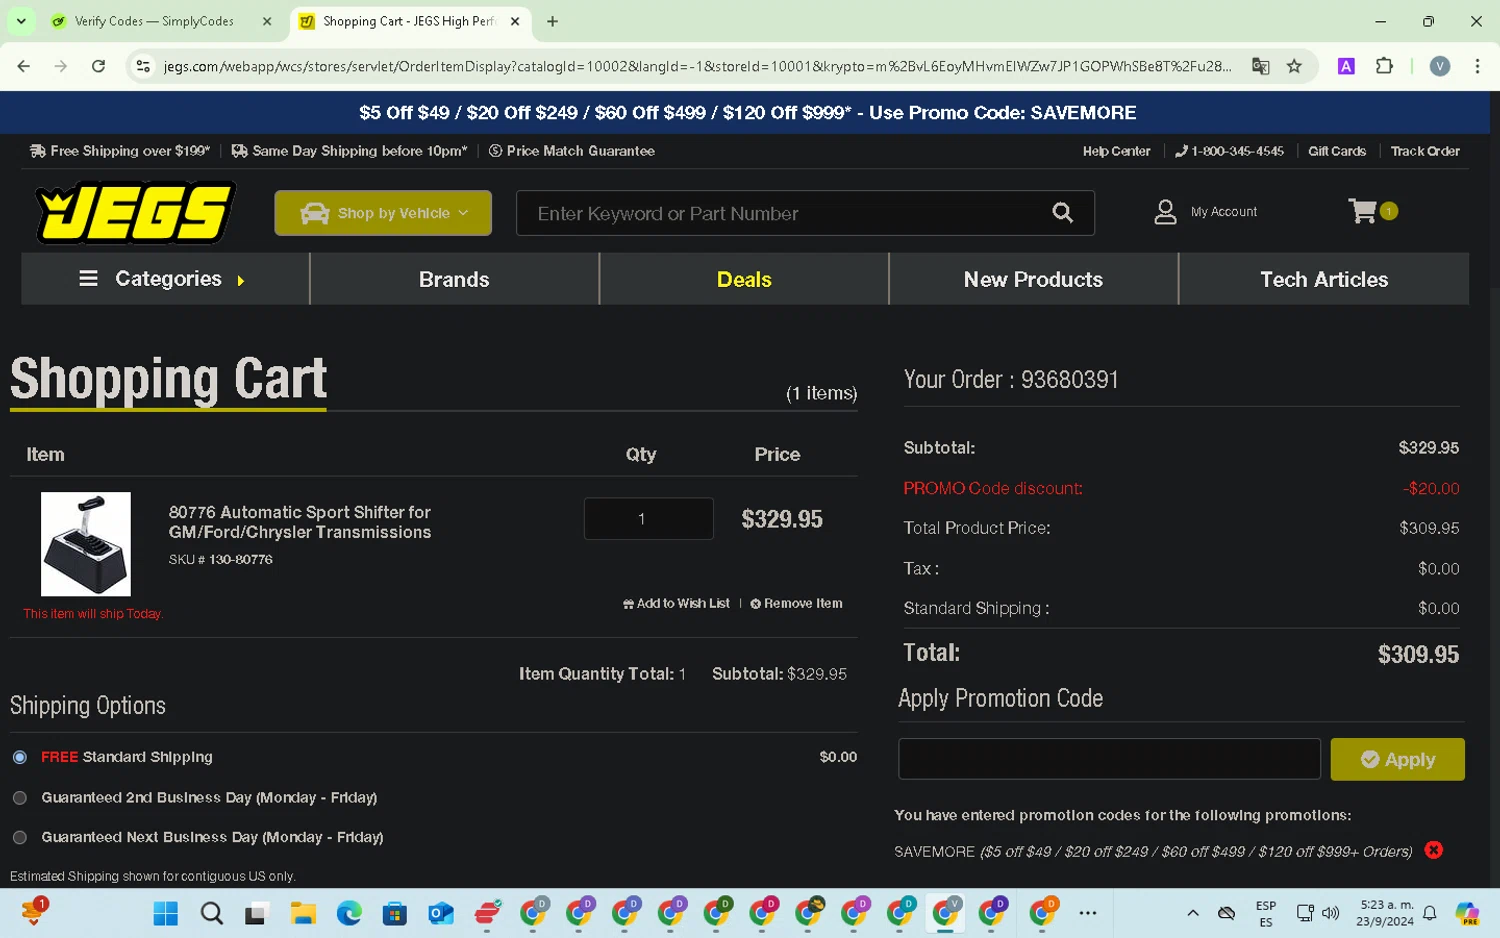The image size is (1500, 938).
Task: Click the JEGS logo
Action: click(x=136, y=212)
